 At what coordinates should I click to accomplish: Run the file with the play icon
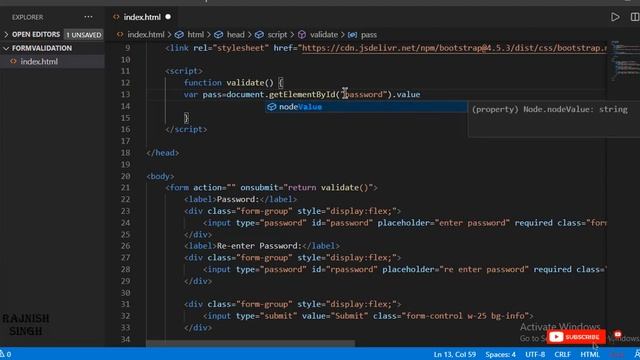click(x=615, y=17)
